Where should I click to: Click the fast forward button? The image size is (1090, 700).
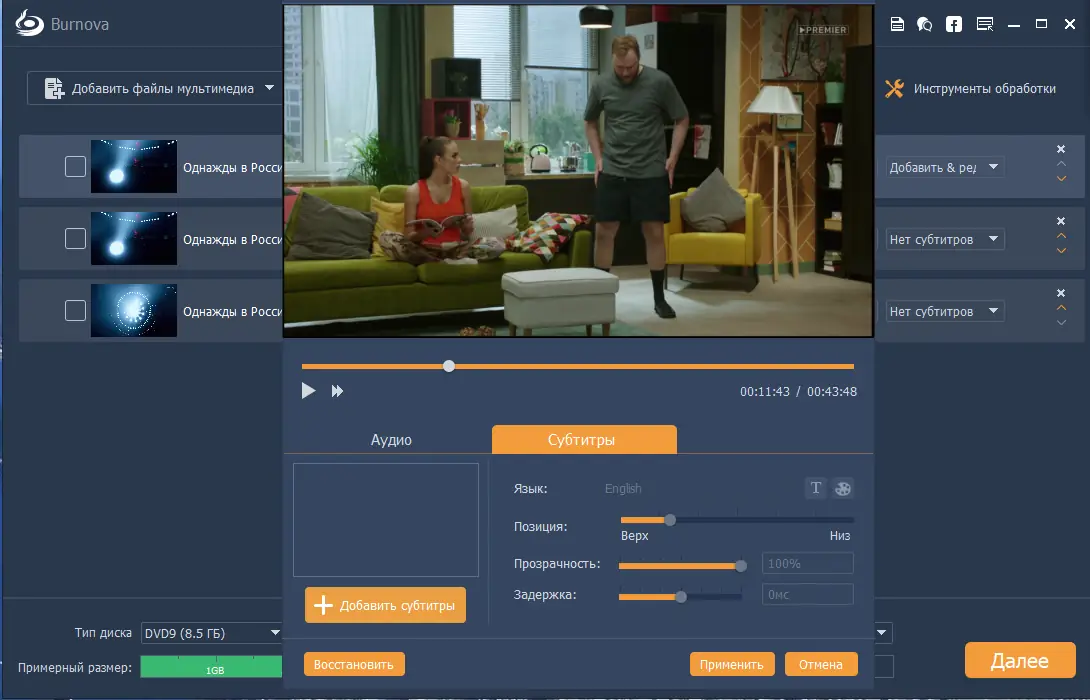[x=337, y=391]
